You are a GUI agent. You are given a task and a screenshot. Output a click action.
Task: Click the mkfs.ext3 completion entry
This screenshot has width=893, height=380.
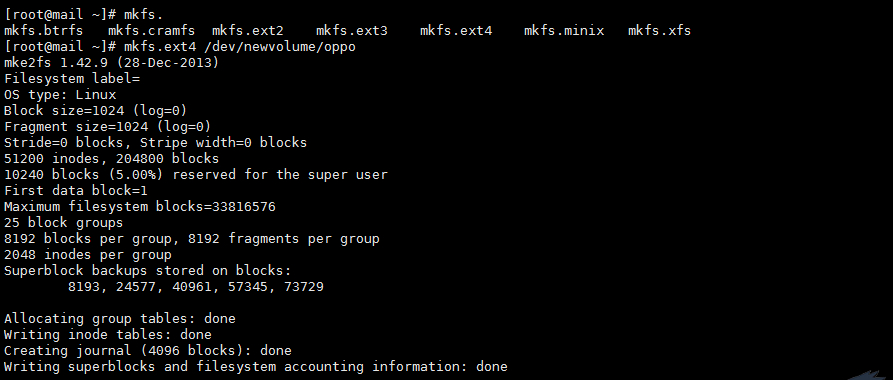[351, 31]
